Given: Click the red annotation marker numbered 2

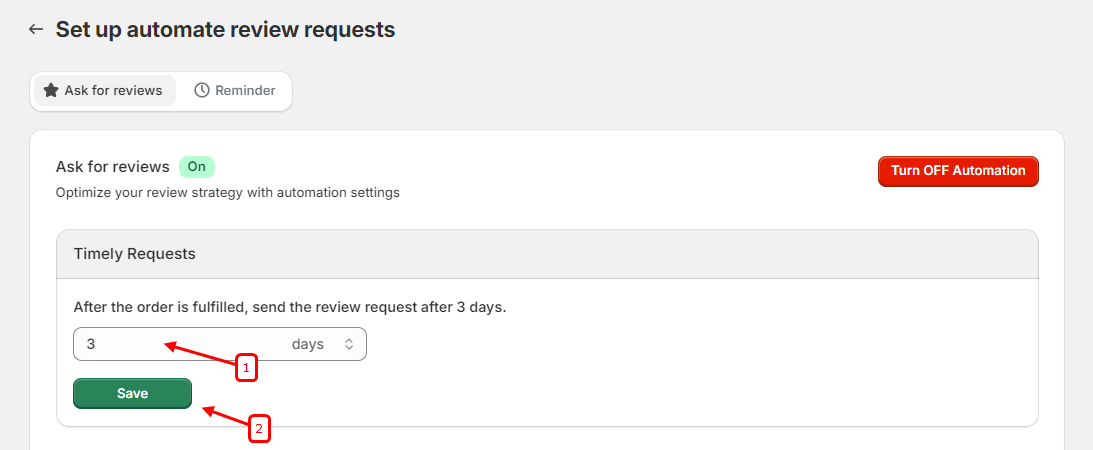Looking at the screenshot, I should pos(259,430).
